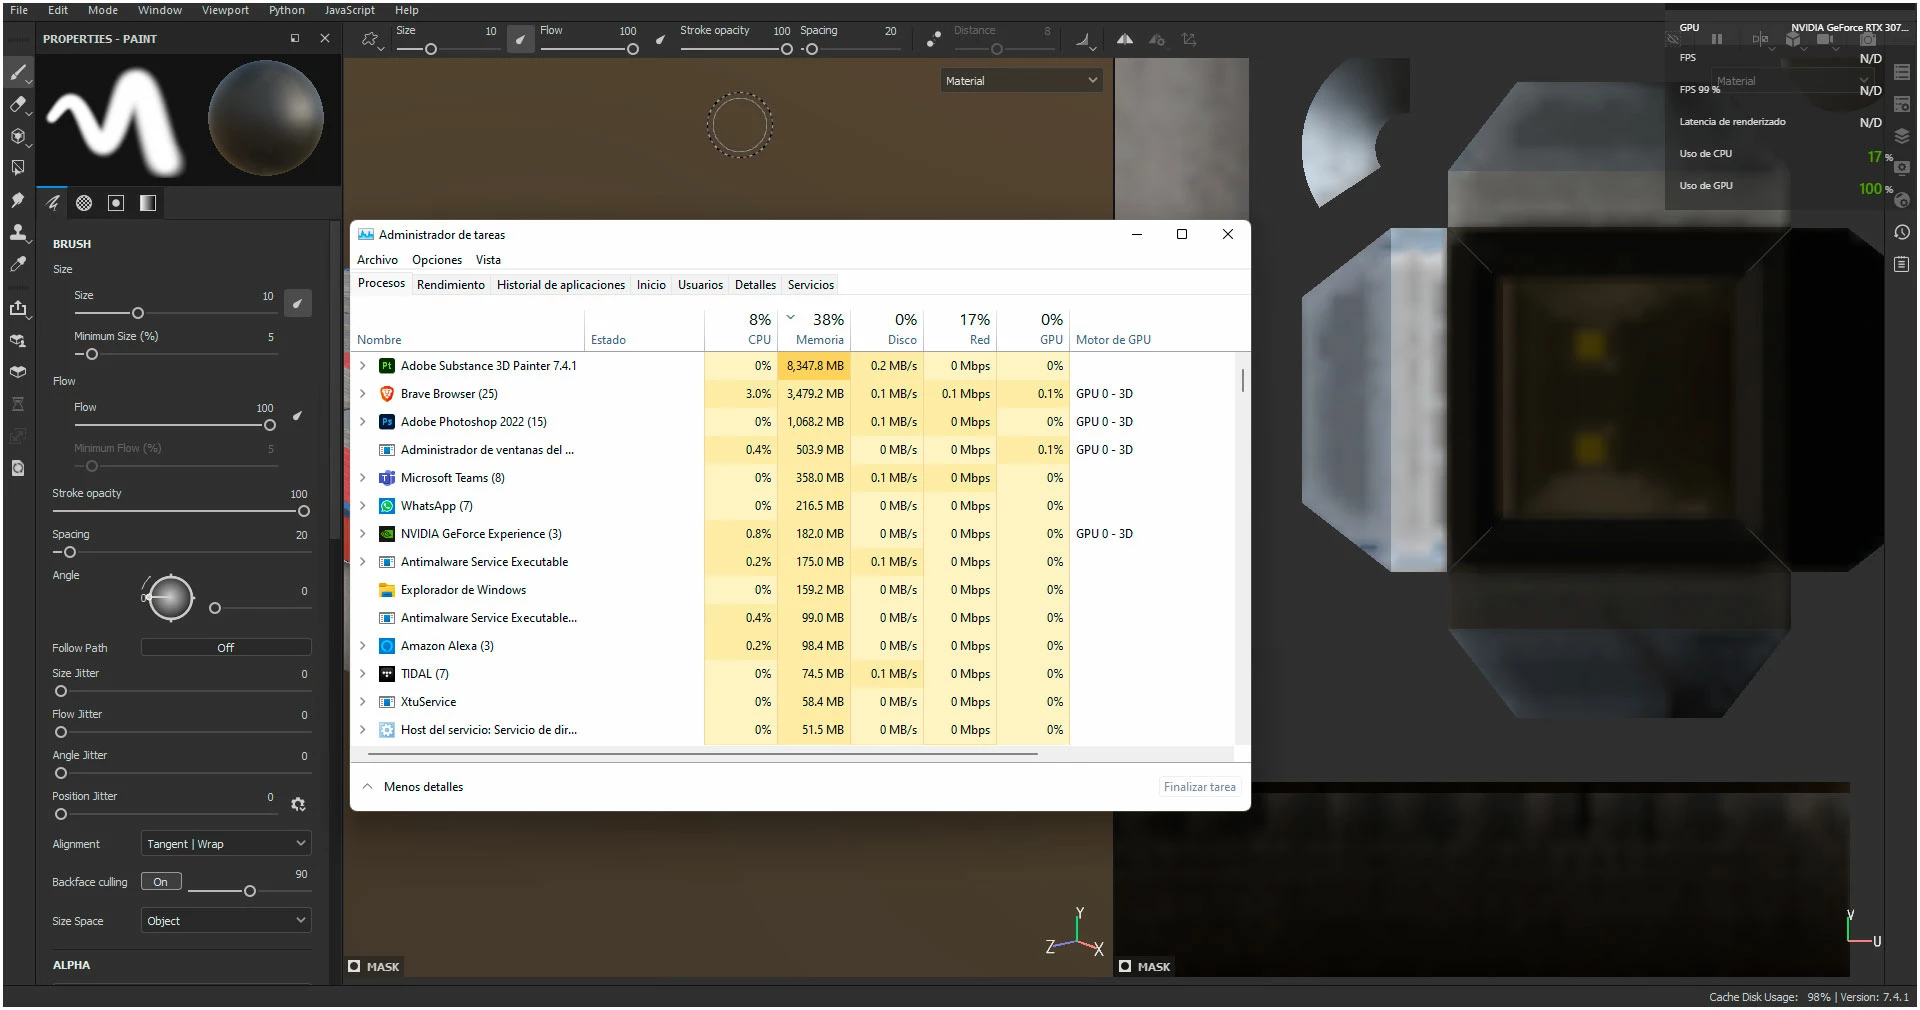Open the Viewport menu
Screen dimensions: 1920x1010
pos(225,10)
